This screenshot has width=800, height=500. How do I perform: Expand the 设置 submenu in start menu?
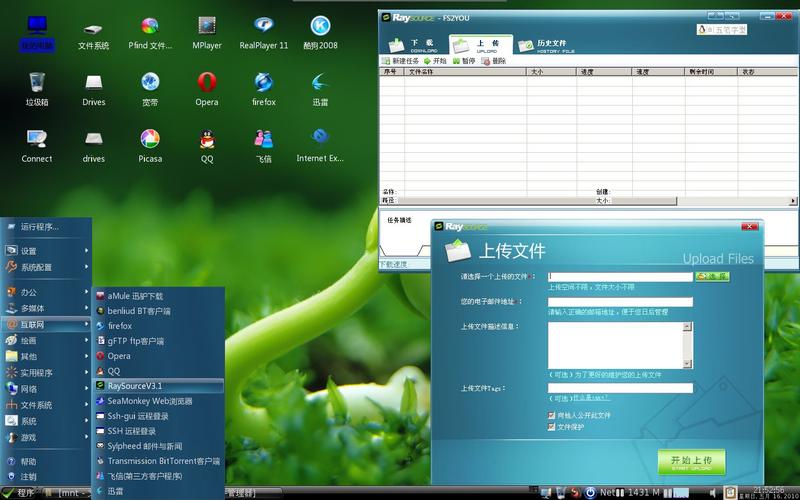coord(46,251)
